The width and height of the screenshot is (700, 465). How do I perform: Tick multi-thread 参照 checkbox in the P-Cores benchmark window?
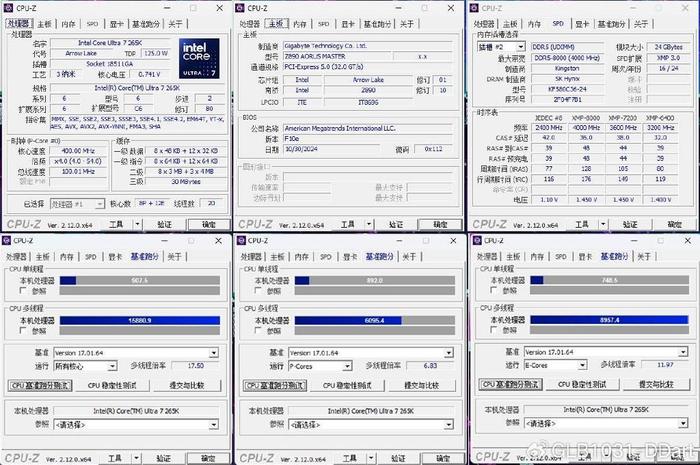coord(258,330)
